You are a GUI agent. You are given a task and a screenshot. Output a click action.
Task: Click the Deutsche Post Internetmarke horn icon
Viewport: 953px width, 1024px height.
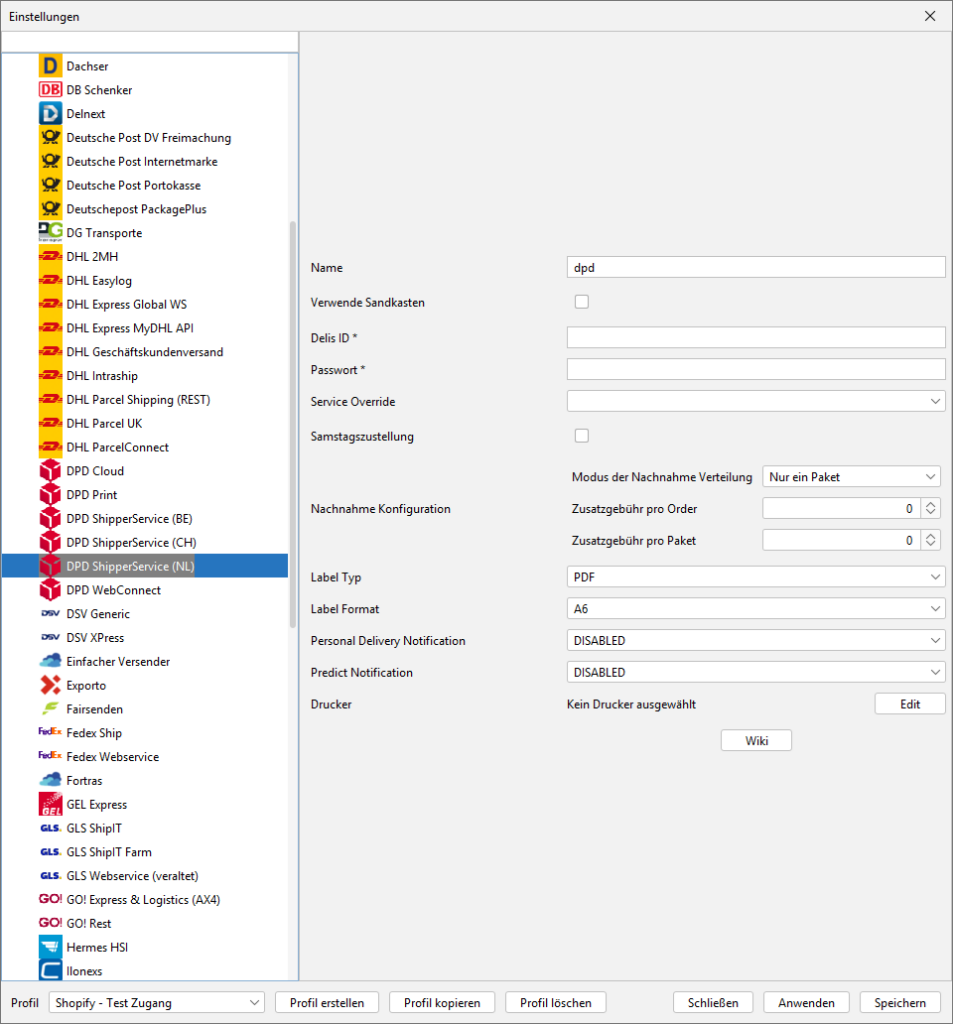point(50,161)
